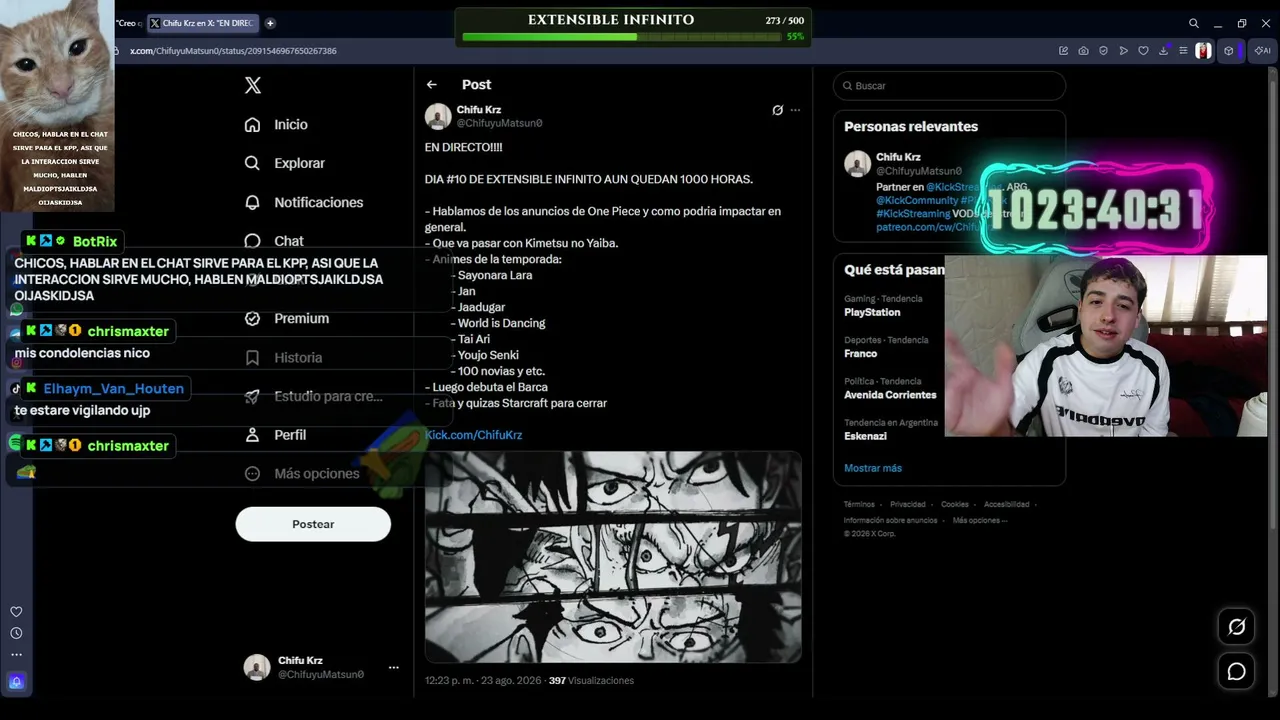Screen dimensions: 1280x720
Task: Open the browser shield protection icon
Action: [1104, 51]
